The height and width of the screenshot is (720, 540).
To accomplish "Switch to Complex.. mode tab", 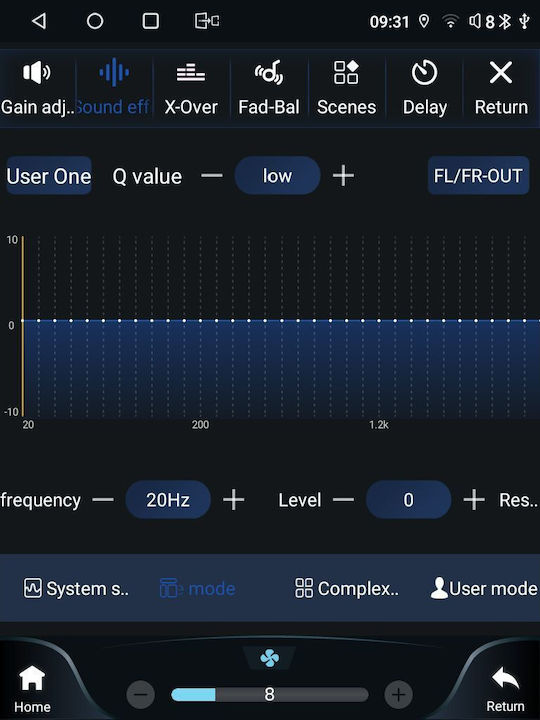I will click(x=347, y=588).
